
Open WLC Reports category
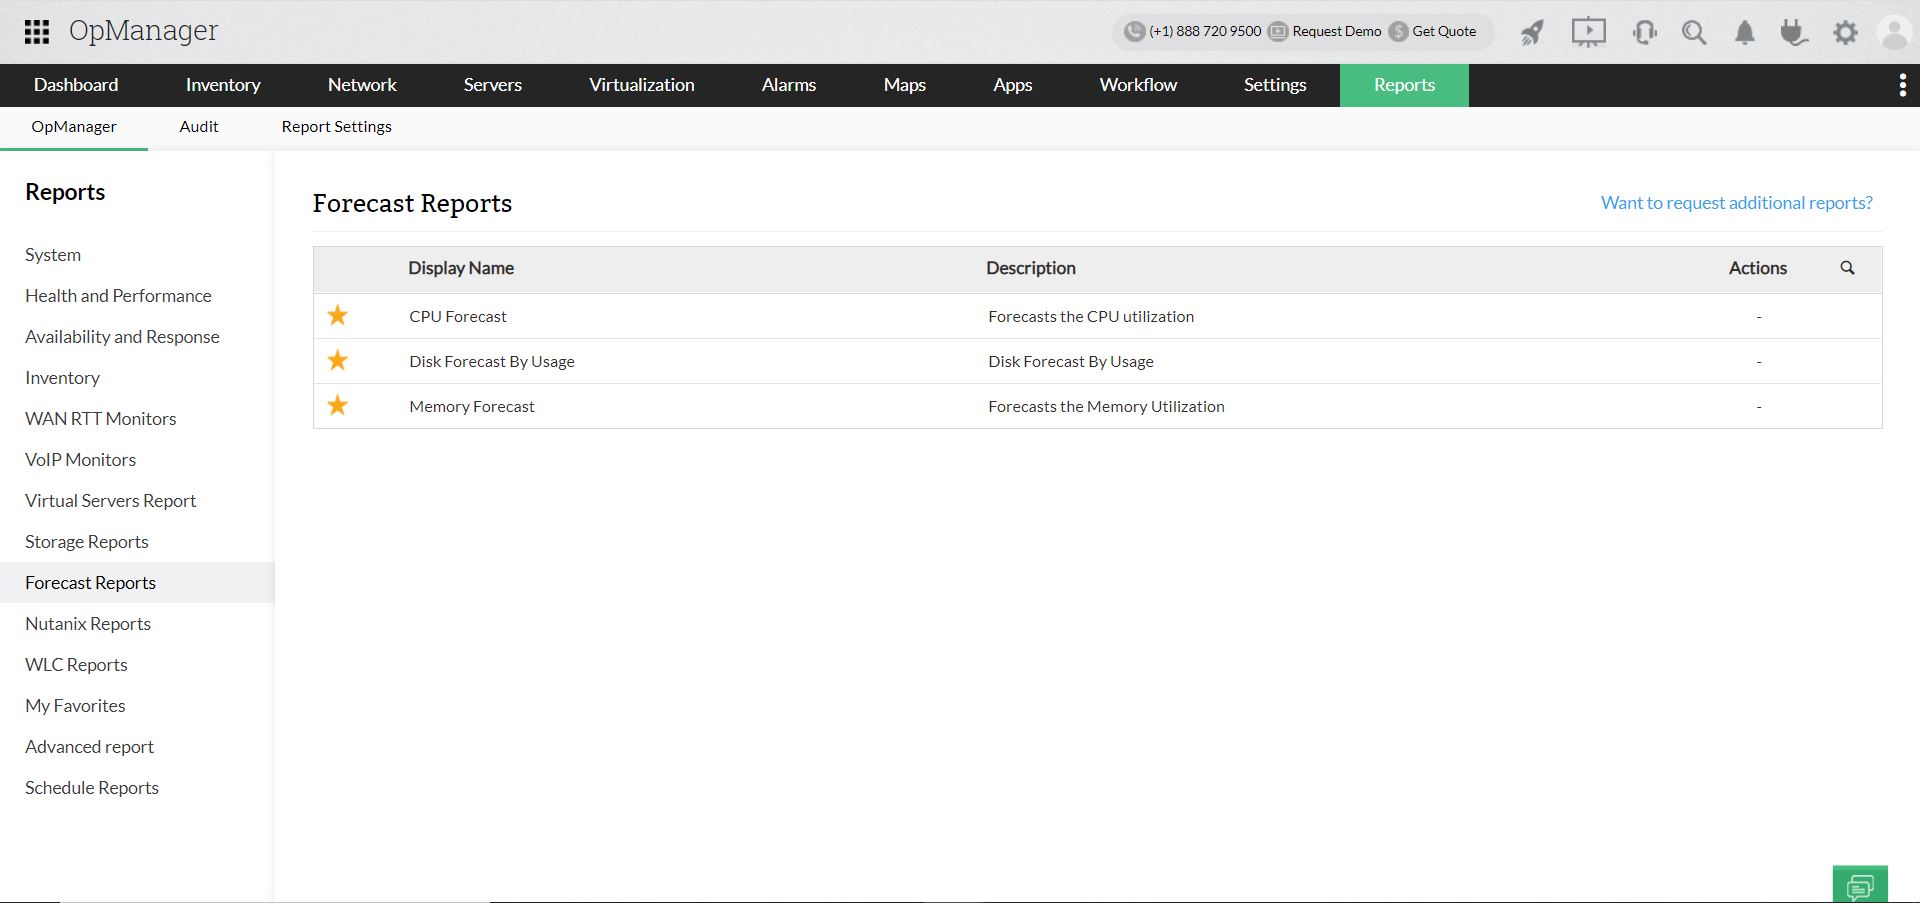pos(76,665)
